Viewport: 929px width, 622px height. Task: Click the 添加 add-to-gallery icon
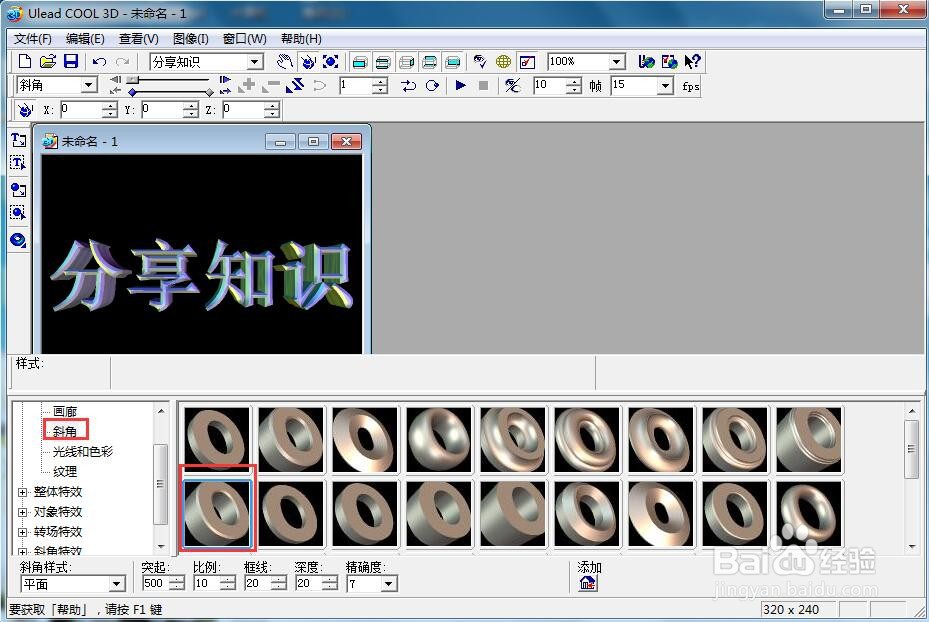pos(588,583)
